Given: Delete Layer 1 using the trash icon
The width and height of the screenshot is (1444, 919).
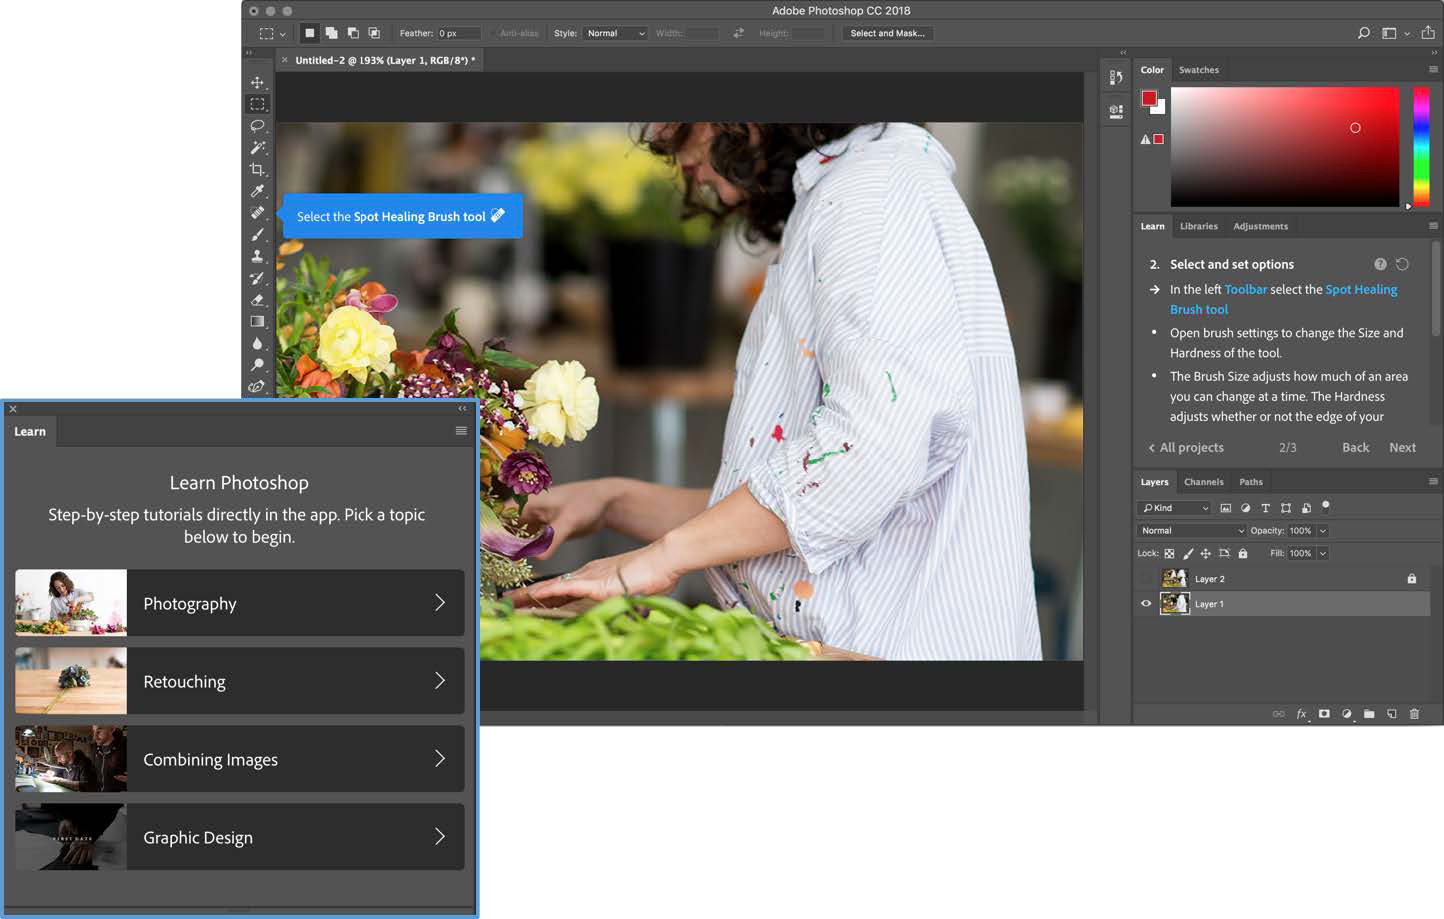Looking at the screenshot, I should (1415, 714).
